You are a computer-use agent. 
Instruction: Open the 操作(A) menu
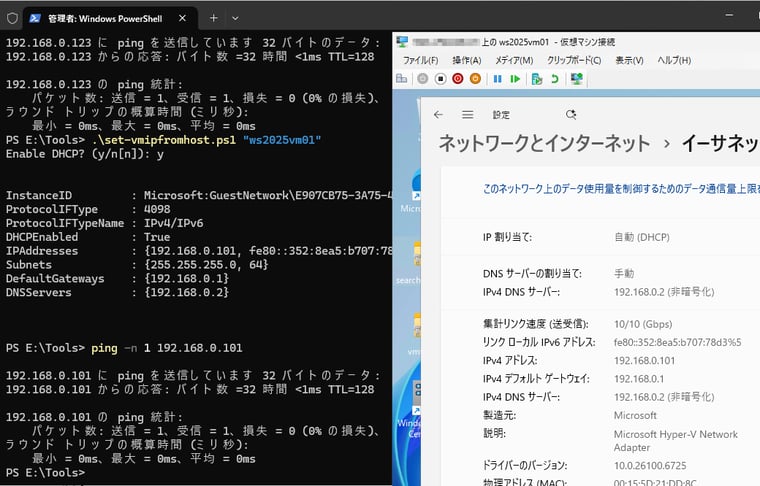(467, 60)
